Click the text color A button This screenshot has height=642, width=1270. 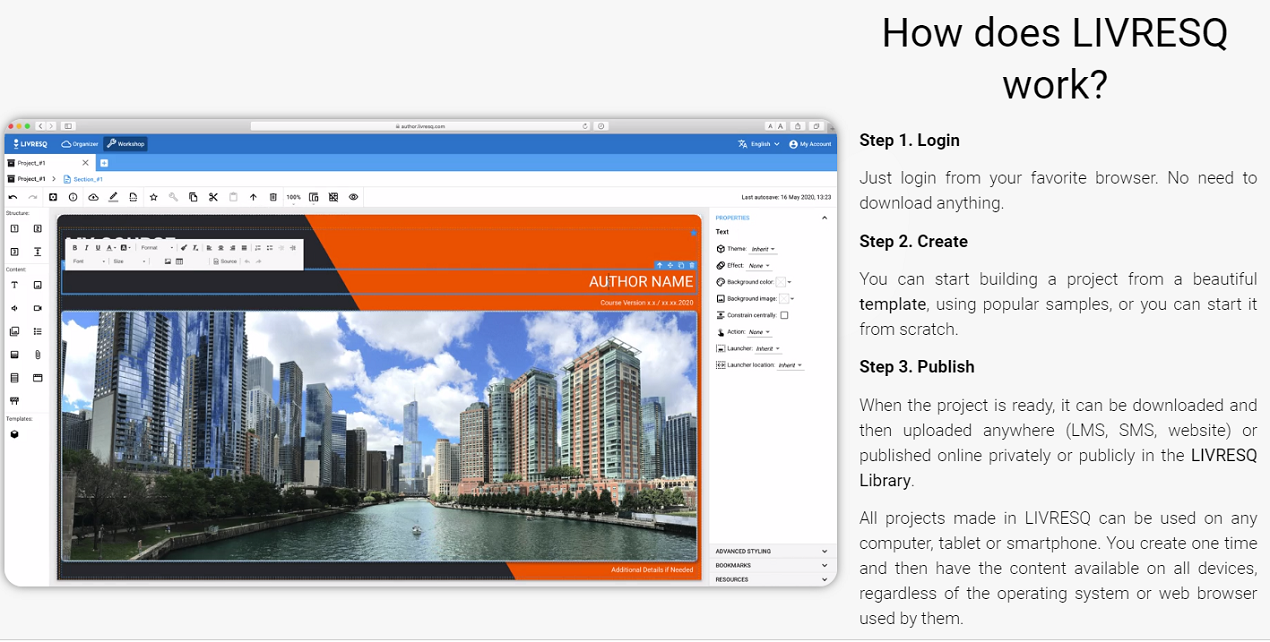point(110,248)
